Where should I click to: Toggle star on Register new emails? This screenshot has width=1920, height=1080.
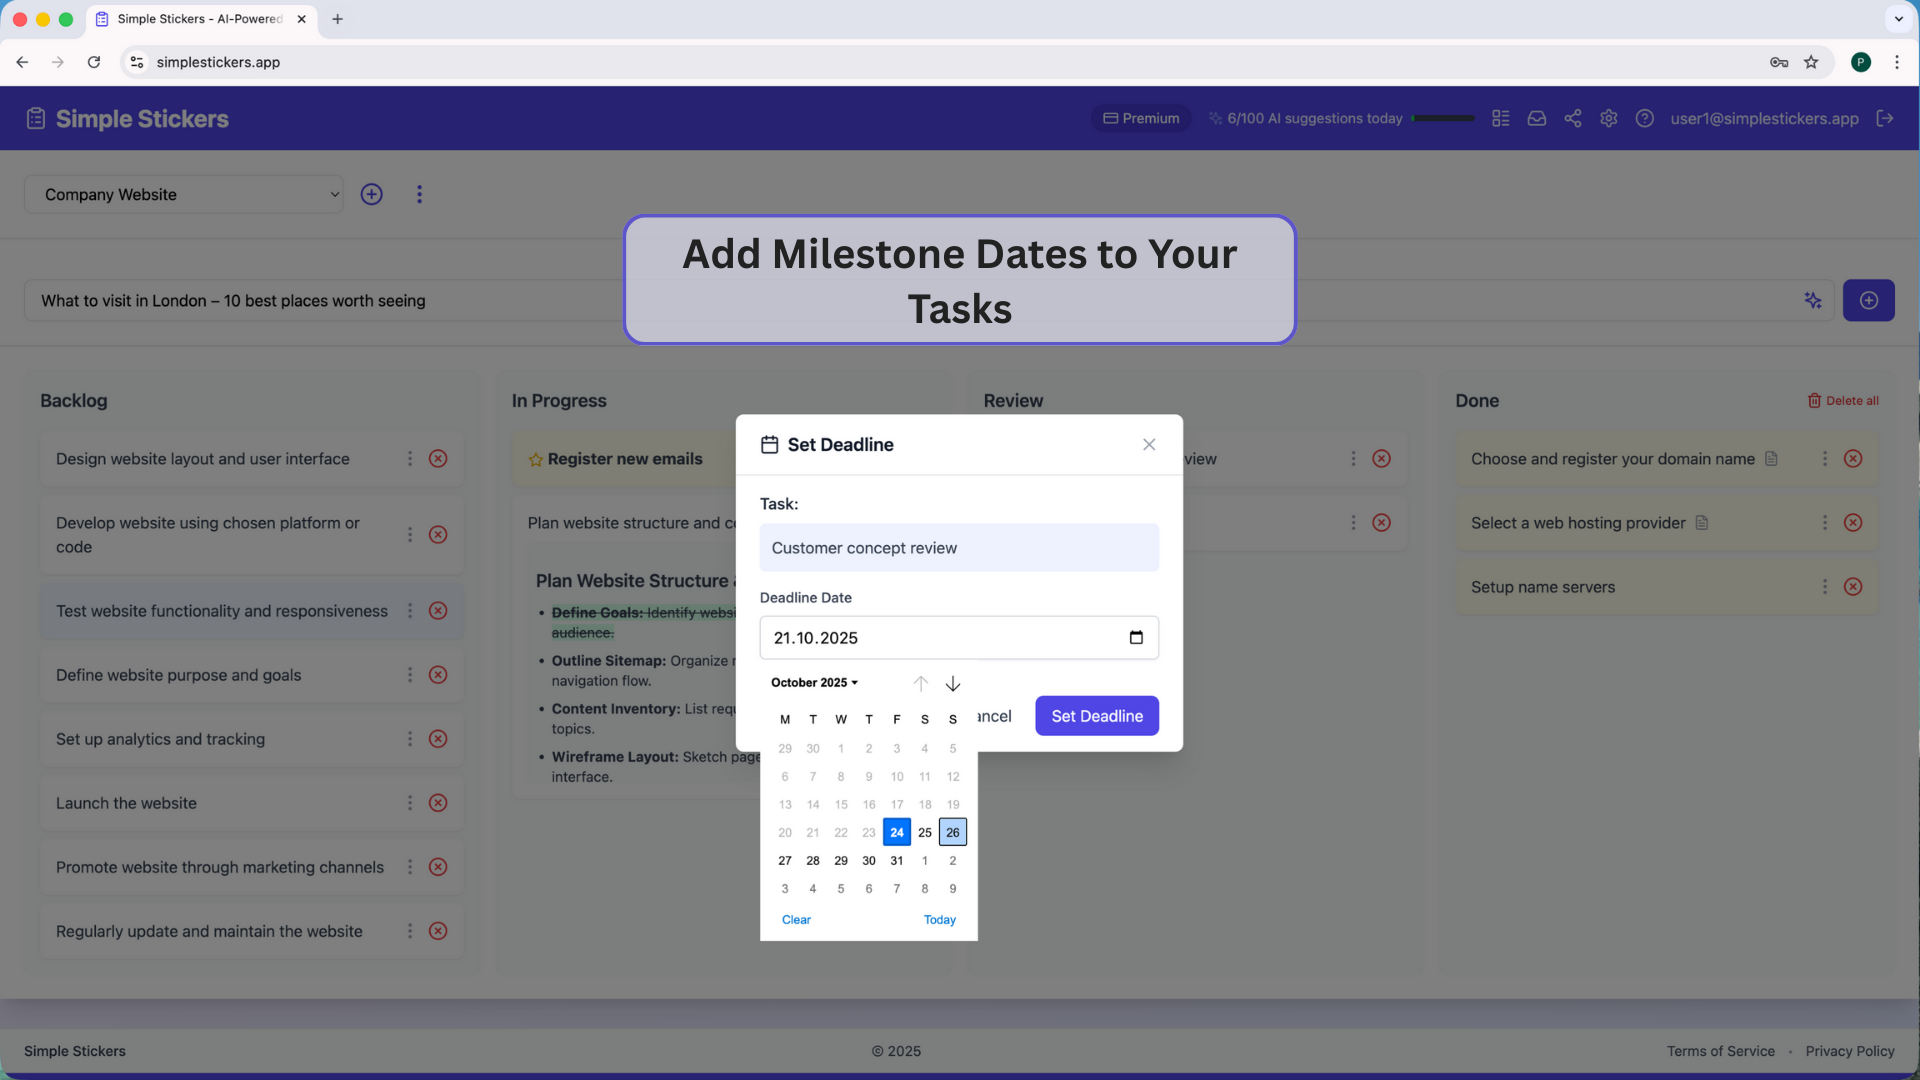536,460
